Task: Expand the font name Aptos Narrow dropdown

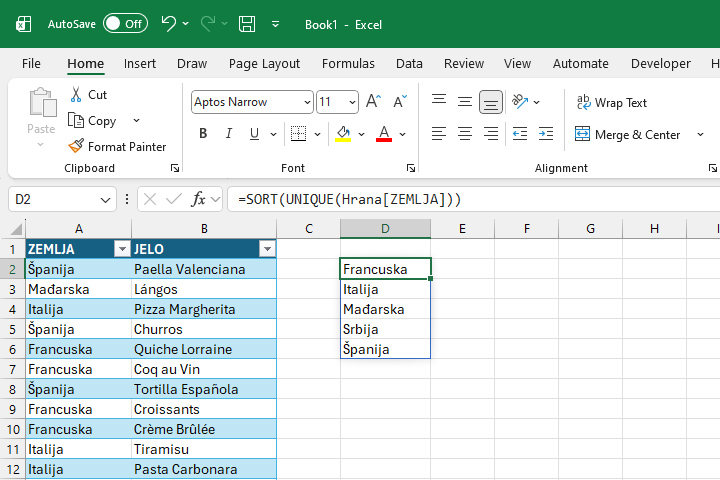Action: pos(306,102)
